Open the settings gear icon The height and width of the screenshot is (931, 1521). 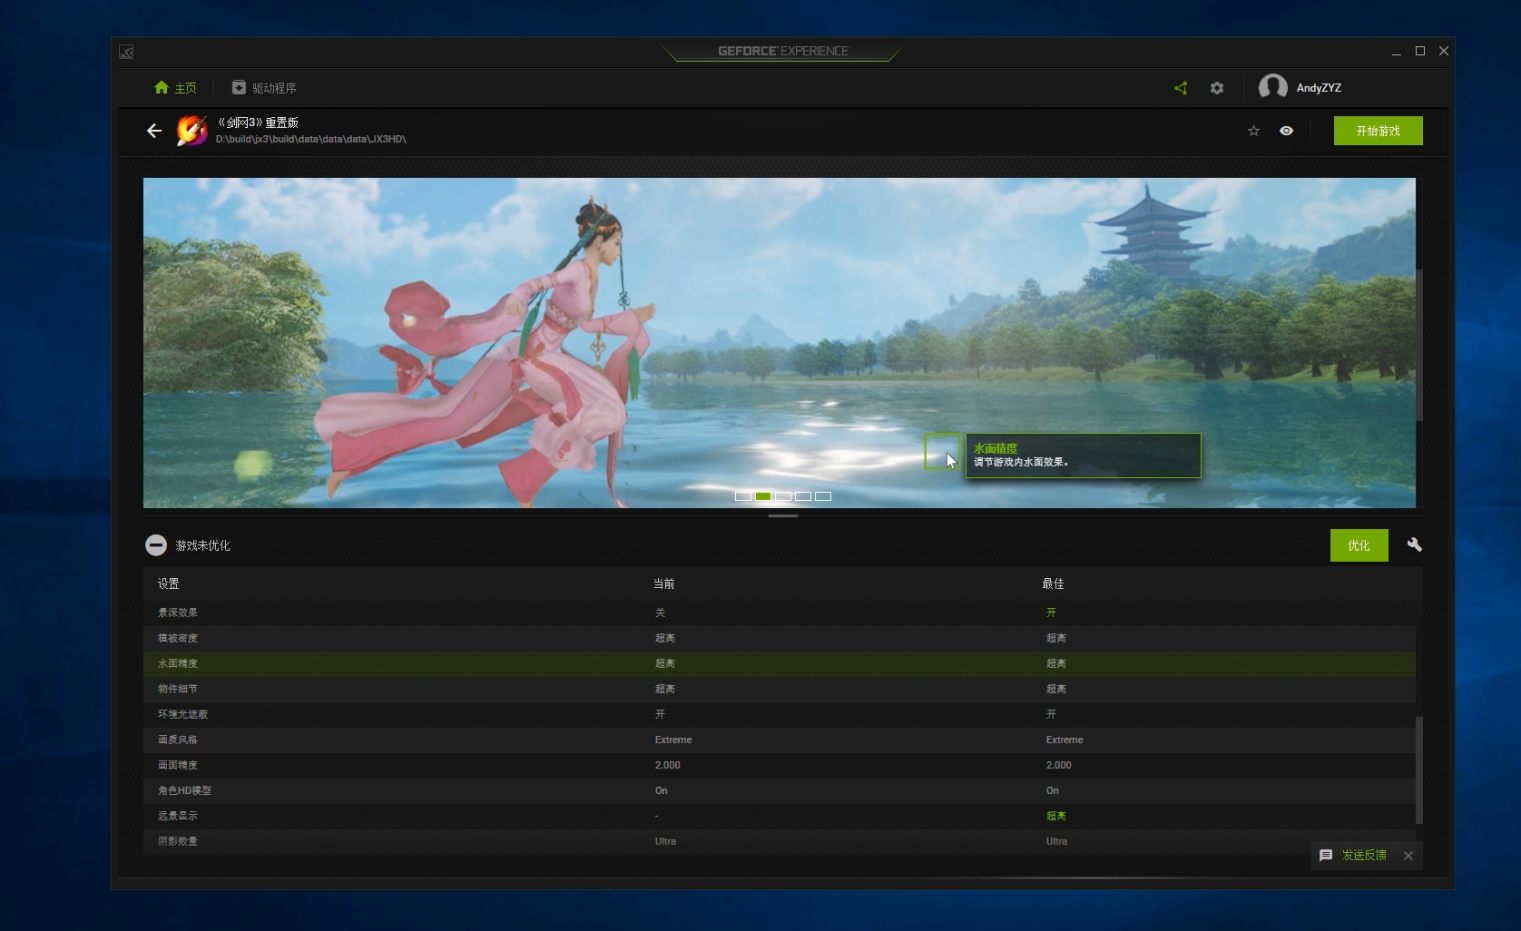click(1217, 88)
